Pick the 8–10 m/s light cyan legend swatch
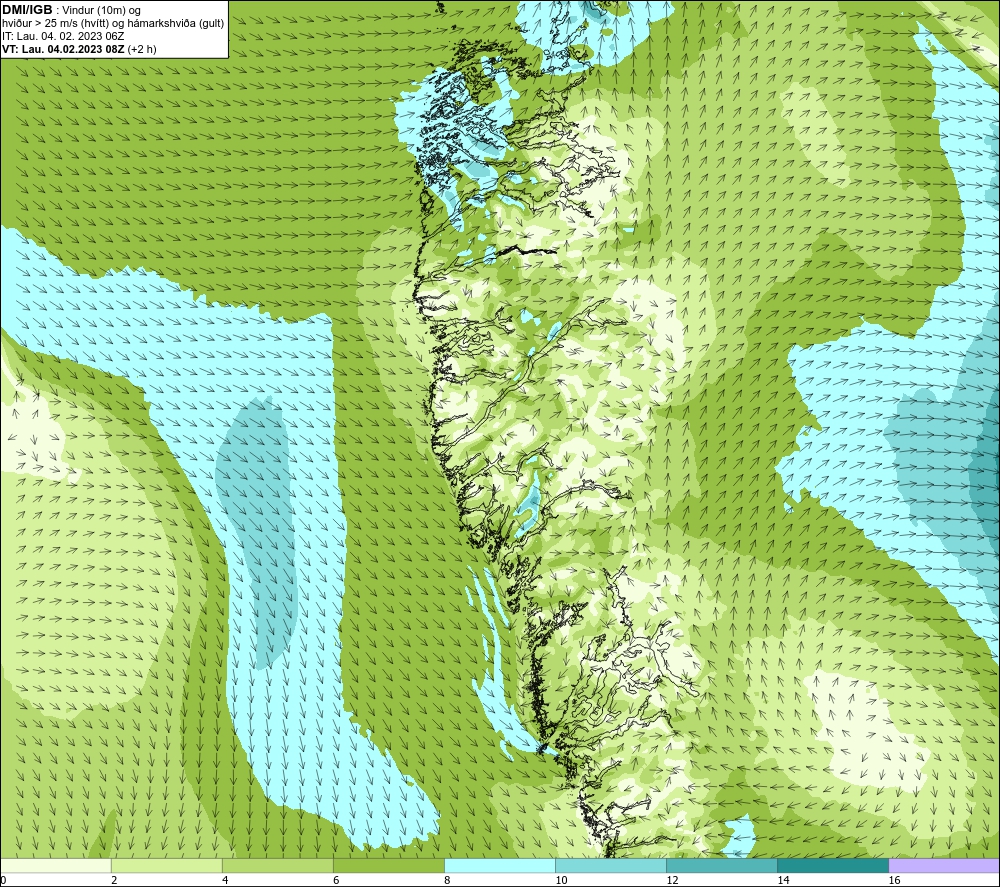Screen dimensions: 1000x887 click(500, 865)
